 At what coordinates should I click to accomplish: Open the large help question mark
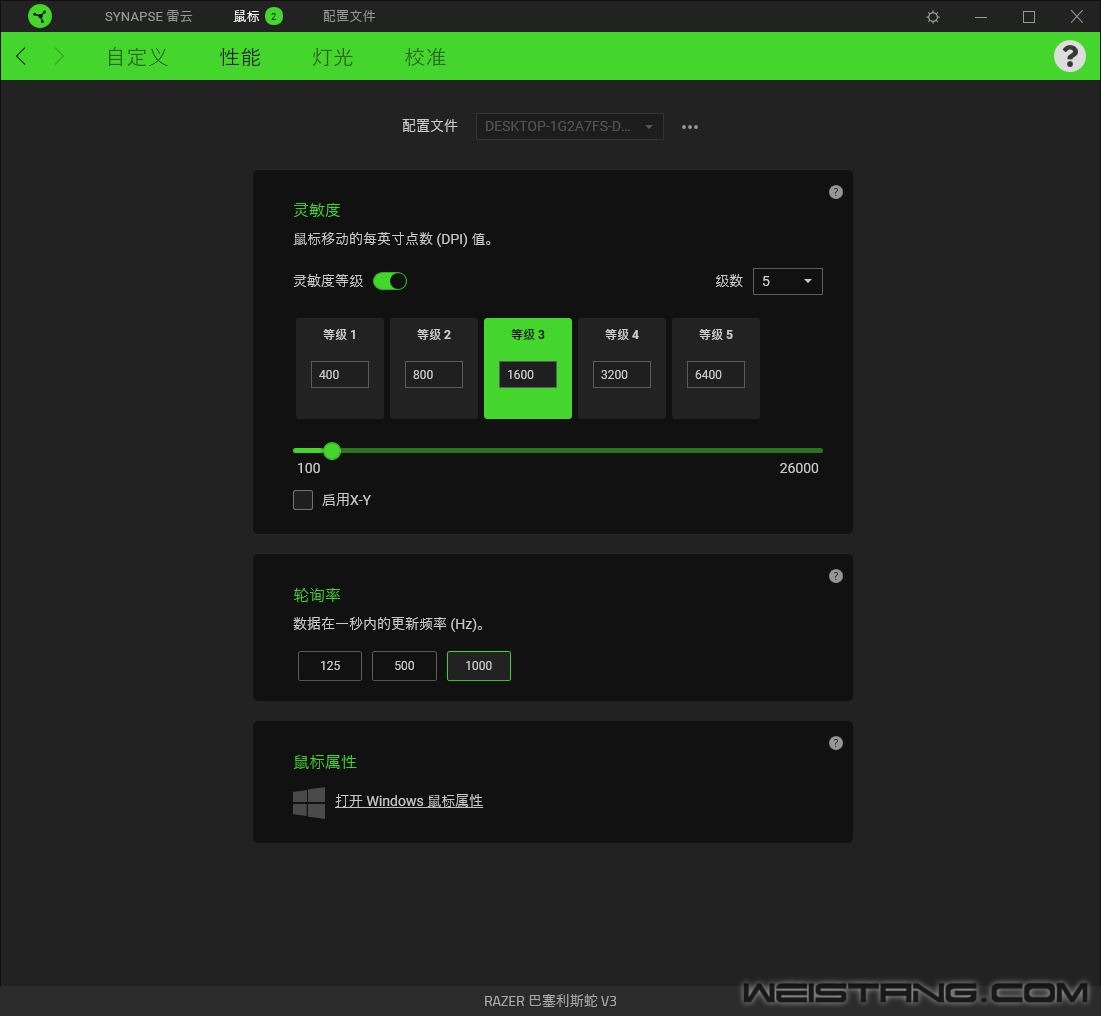click(1069, 56)
